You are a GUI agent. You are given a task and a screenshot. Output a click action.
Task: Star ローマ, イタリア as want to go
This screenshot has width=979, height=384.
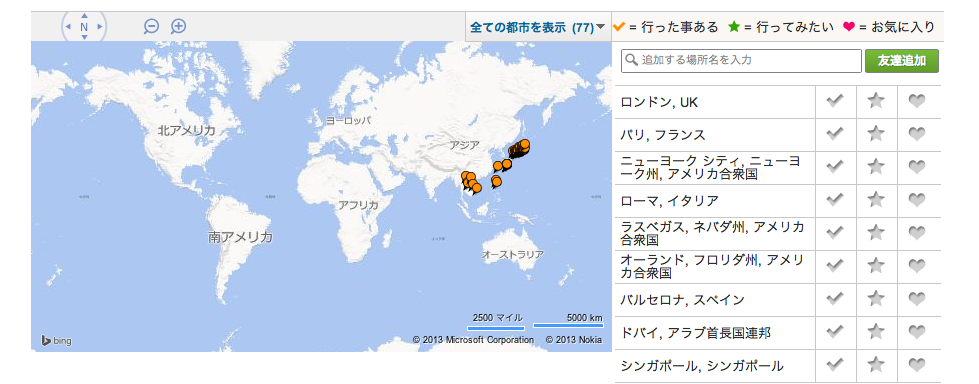[876, 200]
